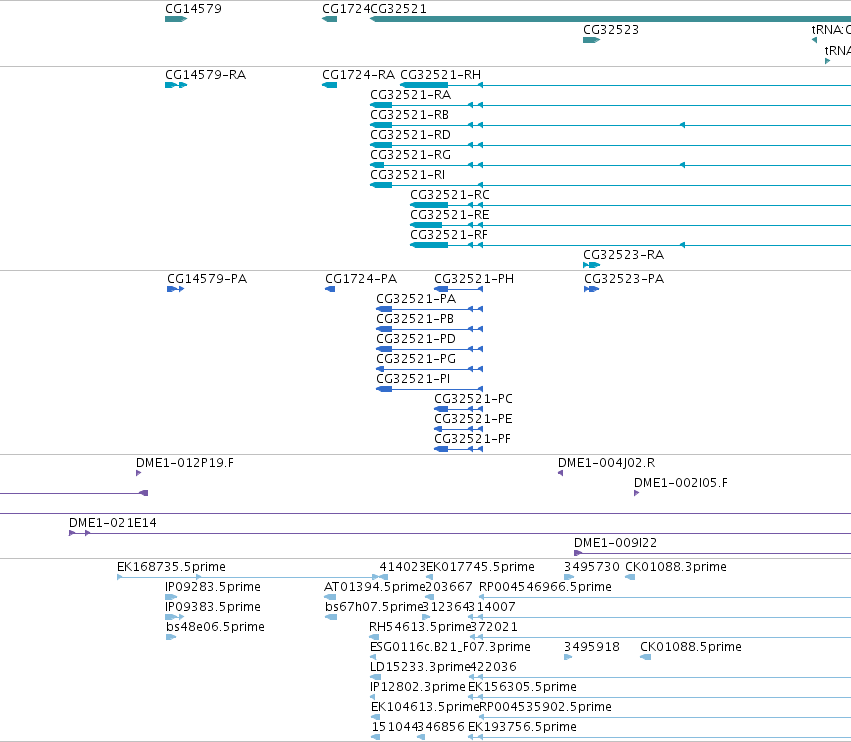Select the CG32521-RH transcript exon glyph
The height and width of the screenshot is (742, 851).
coord(424,85)
